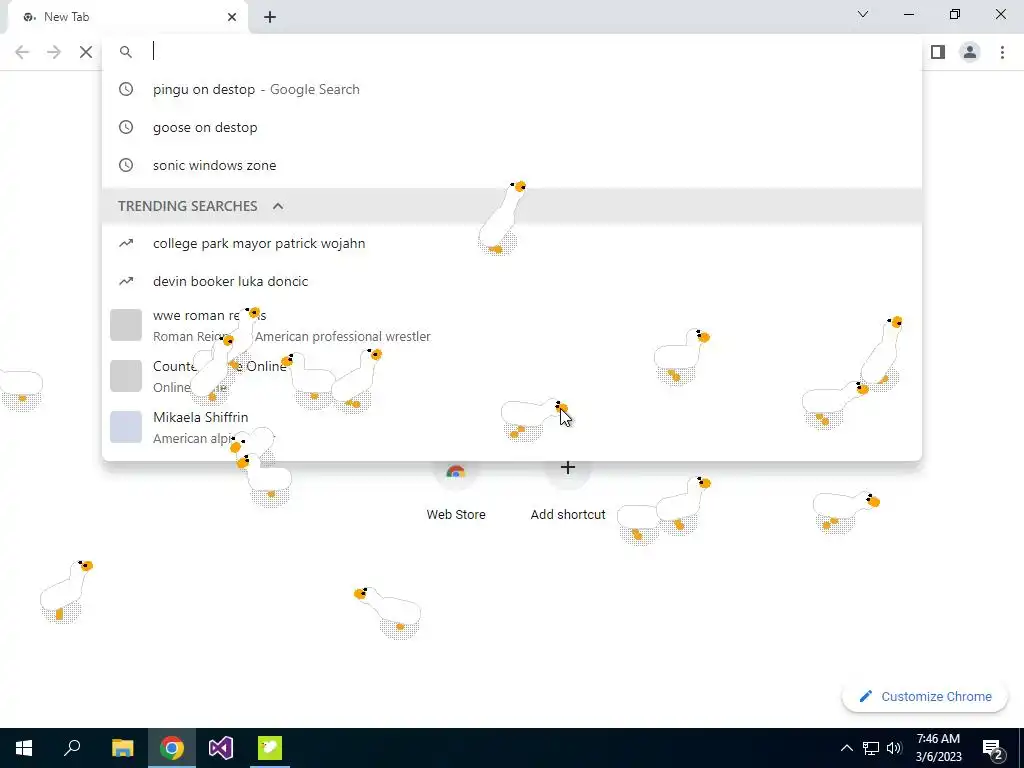
Task: Click the Mikaela Shiffrin thumbnail
Action: (x=126, y=427)
